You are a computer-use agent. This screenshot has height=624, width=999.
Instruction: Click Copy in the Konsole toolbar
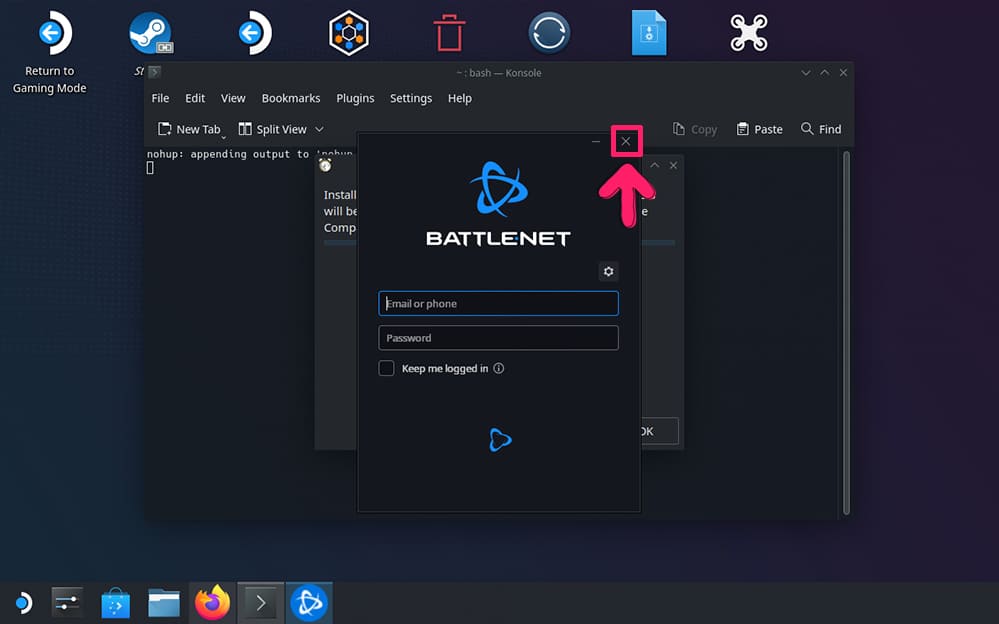point(695,129)
